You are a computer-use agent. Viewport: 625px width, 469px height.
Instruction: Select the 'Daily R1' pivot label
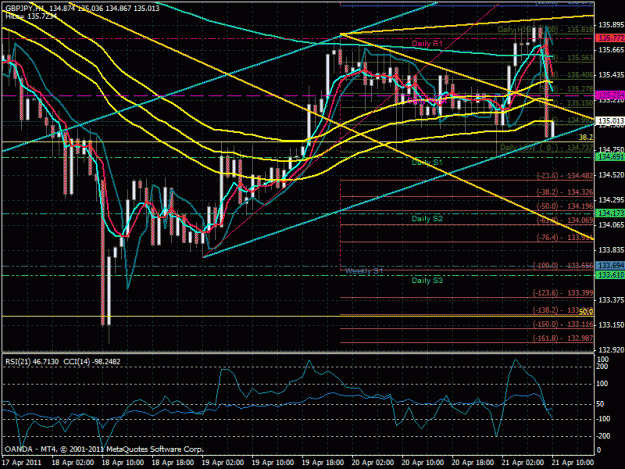pos(427,43)
